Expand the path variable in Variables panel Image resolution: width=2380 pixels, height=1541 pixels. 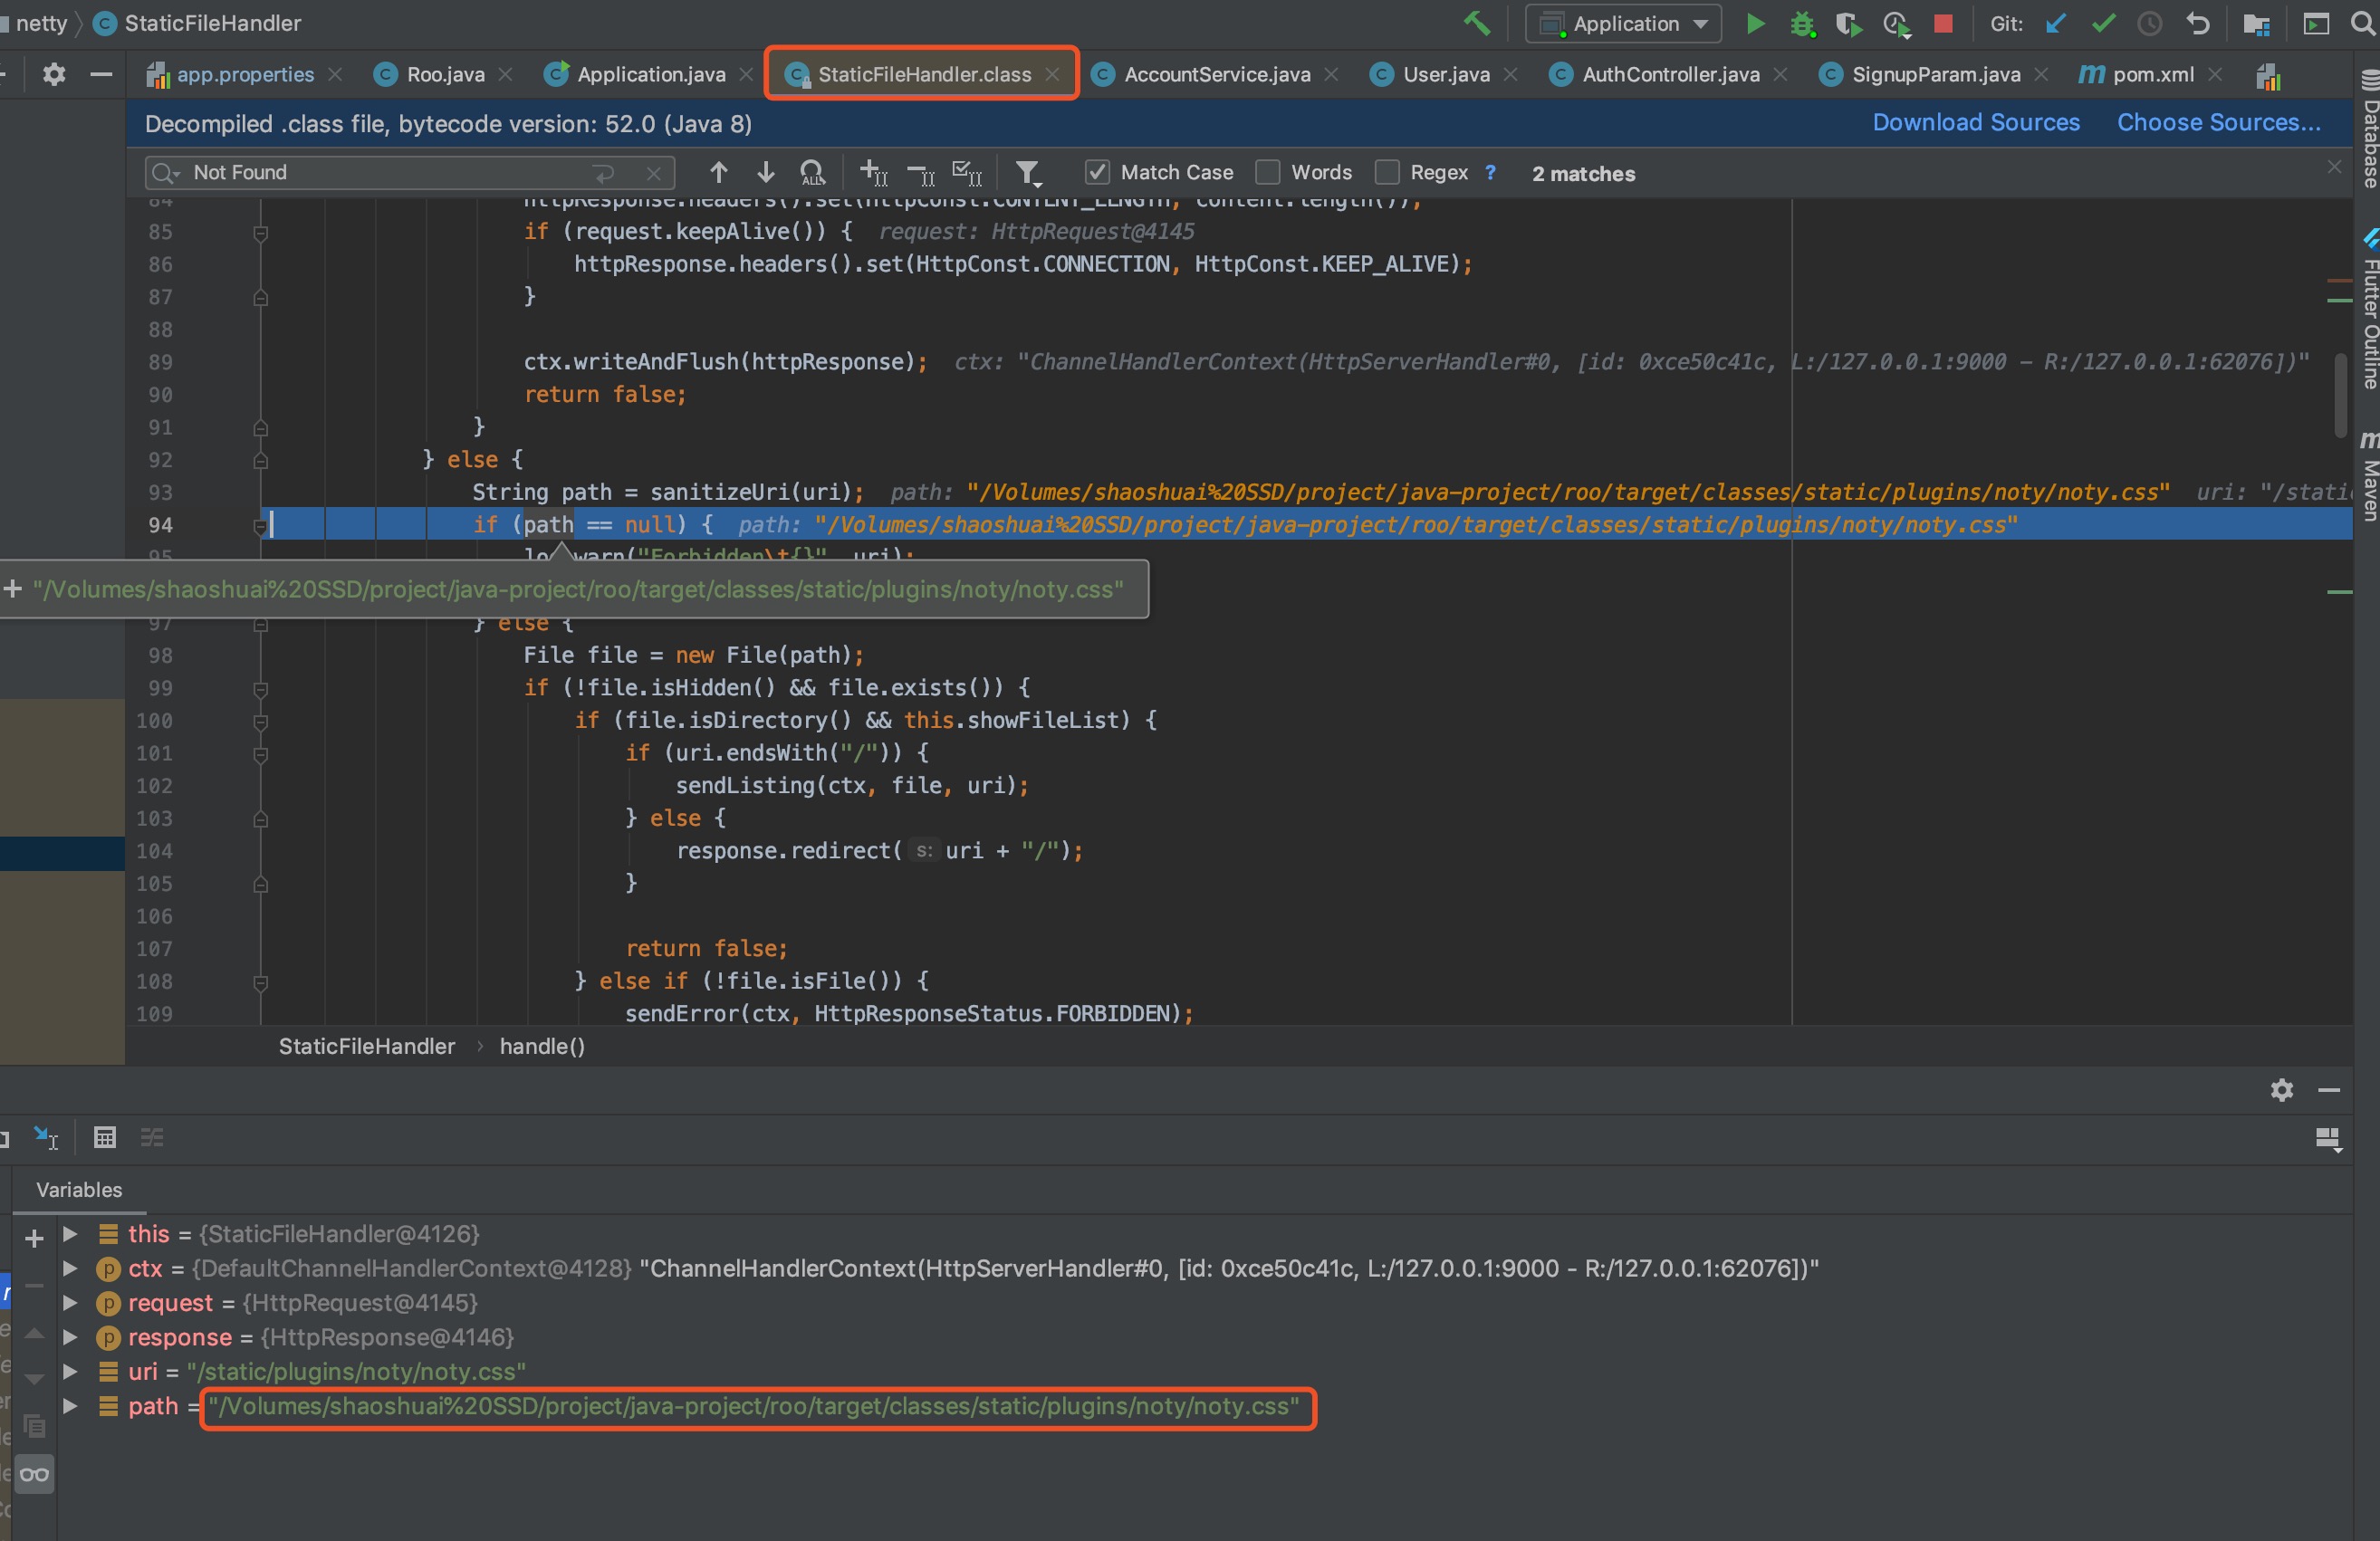(x=69, y=1406)
